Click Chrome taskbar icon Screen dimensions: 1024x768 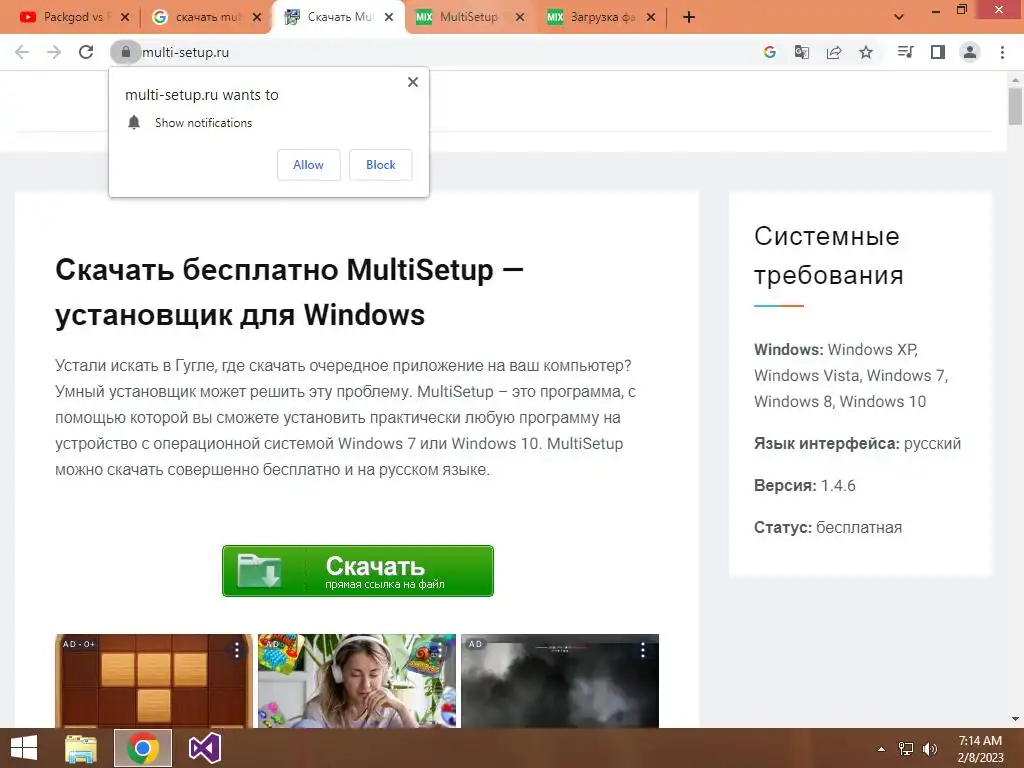(143, 748)
